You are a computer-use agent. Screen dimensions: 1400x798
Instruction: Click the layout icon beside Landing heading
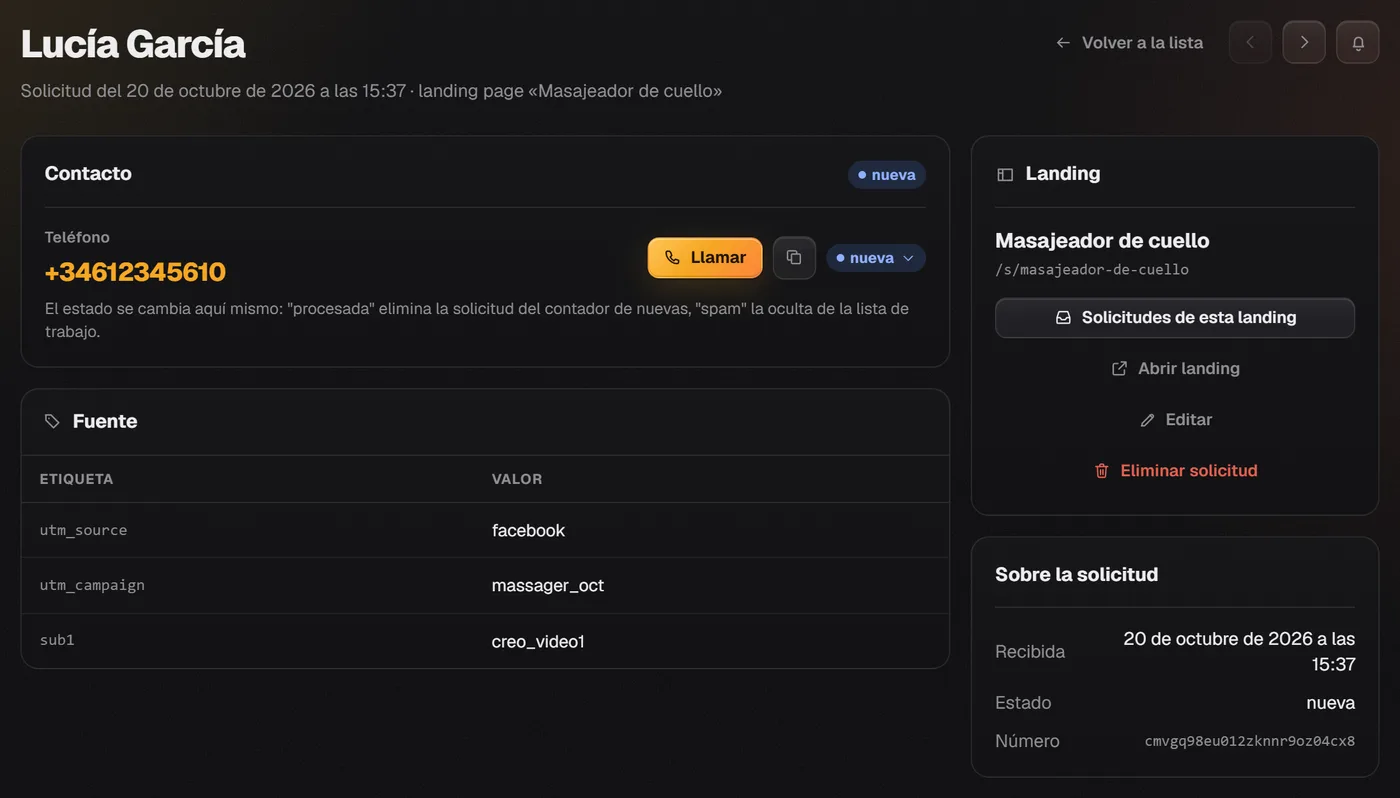tap(1005, 175)
